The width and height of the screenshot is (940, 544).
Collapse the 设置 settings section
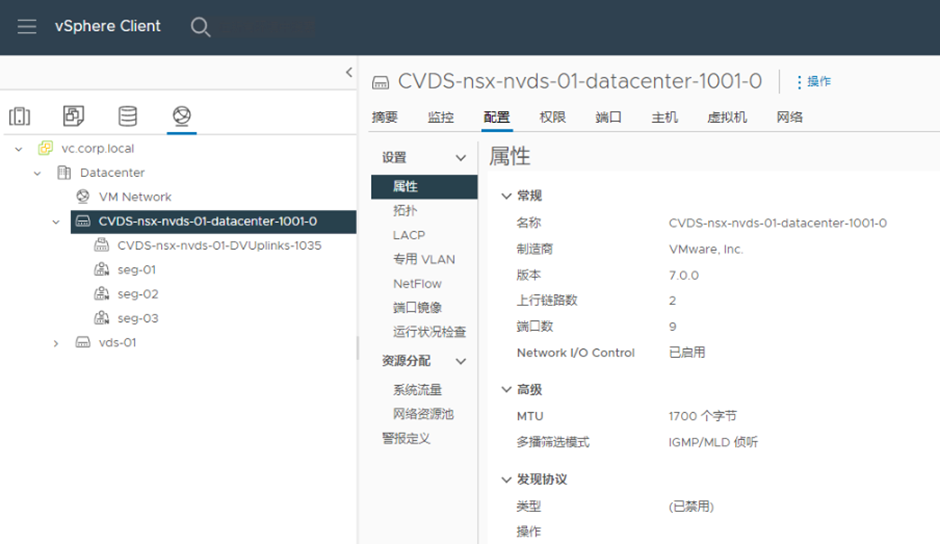click(x=460, y=158)
